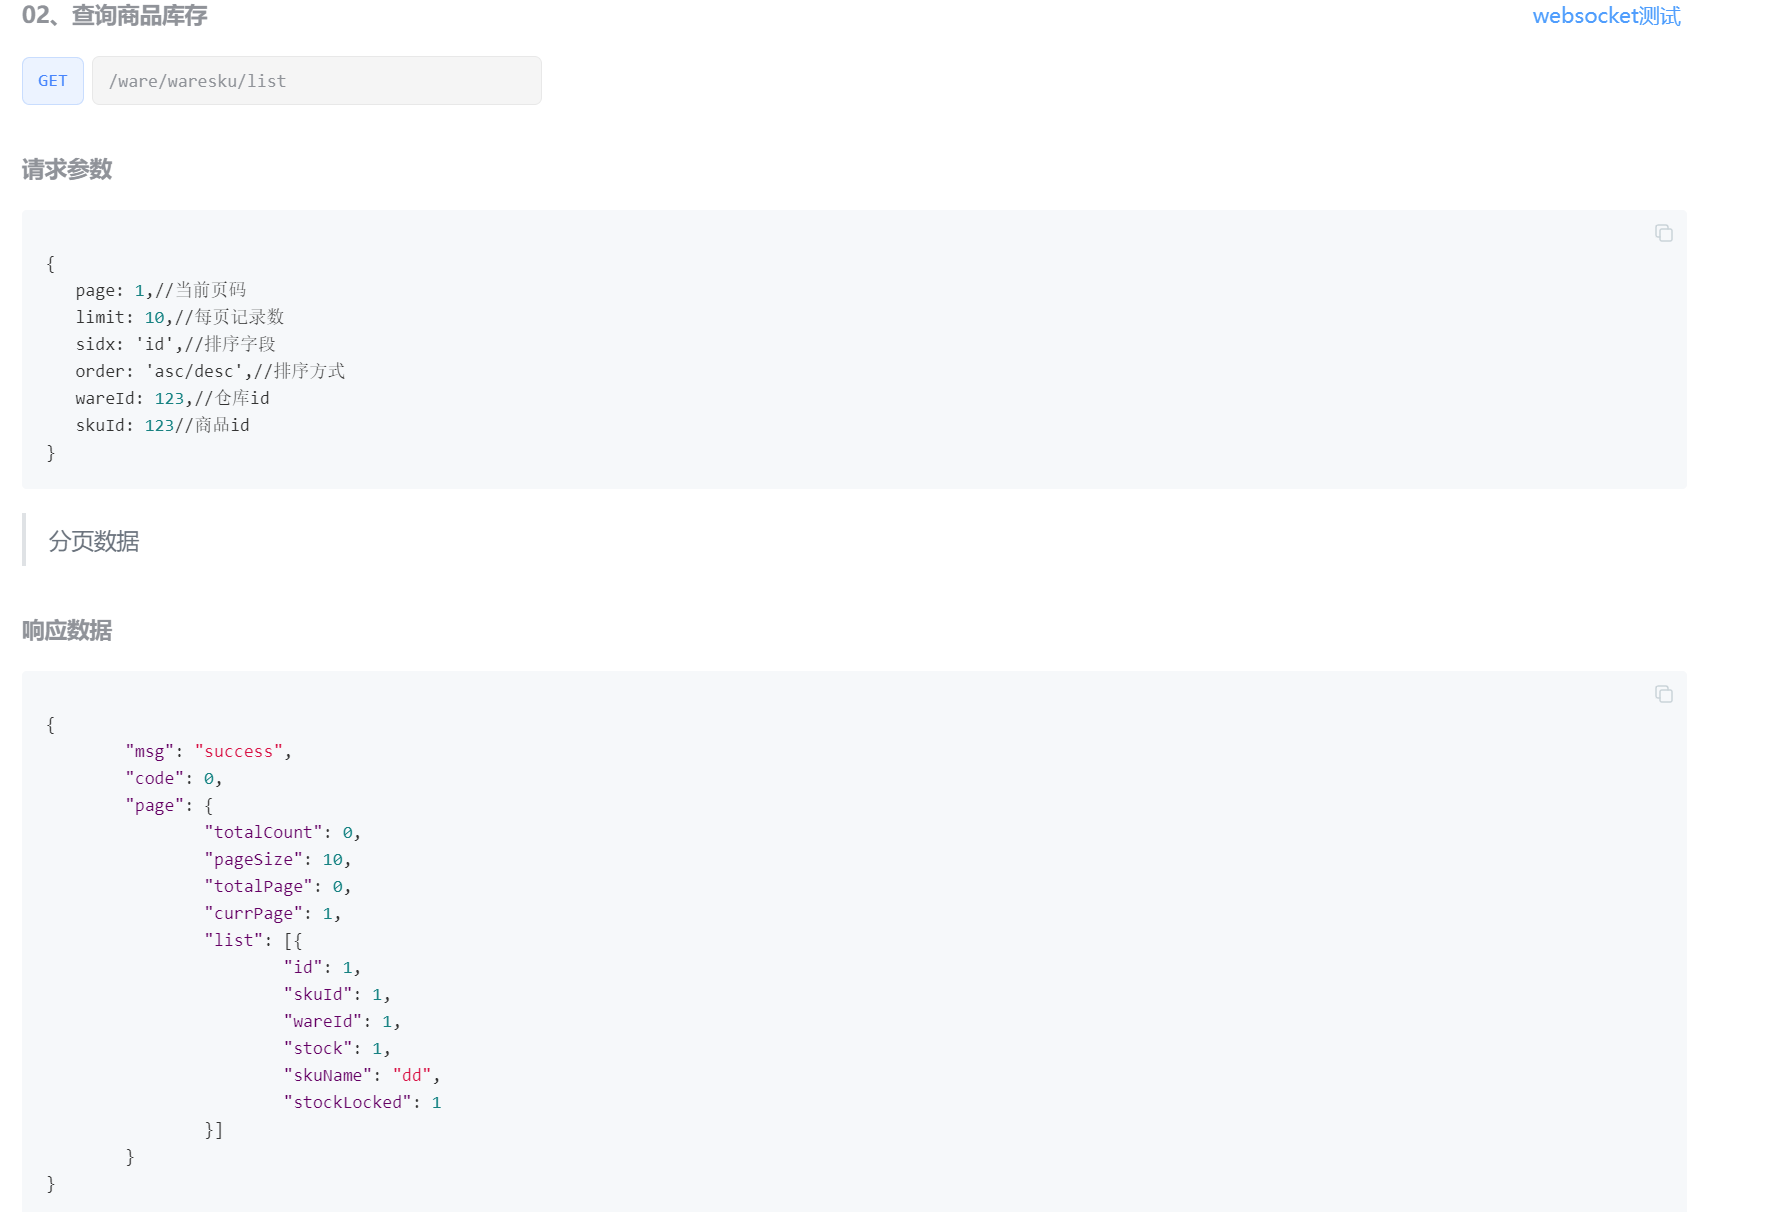The image size is (1781, 1212).
Task: Click the 响应数据 section heading
Action: click(x=67, y=631)
